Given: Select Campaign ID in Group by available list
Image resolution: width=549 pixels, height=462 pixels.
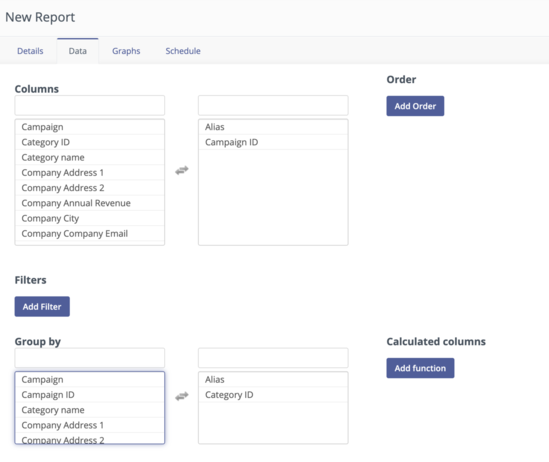Looking at the screenshot, I should click(90, 395).
